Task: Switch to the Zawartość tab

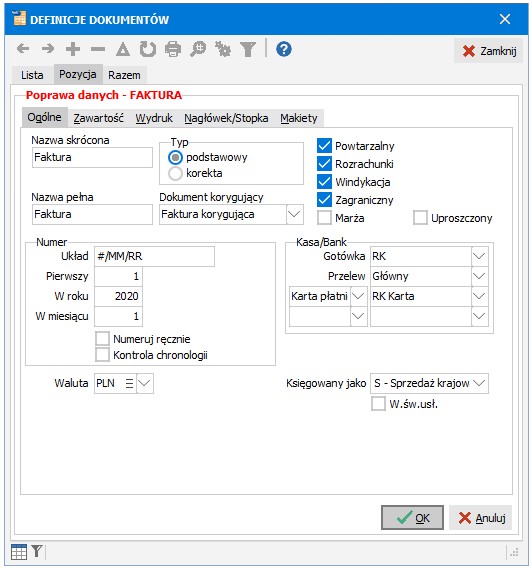Action: (99, 118)
